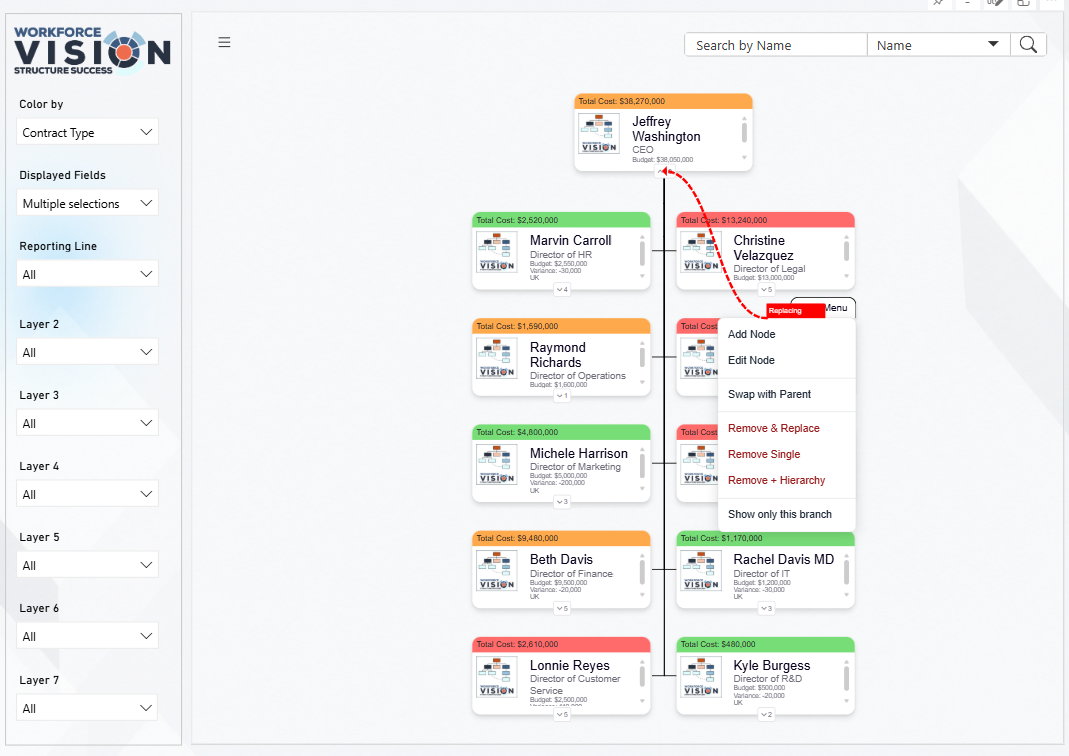Expand Marvin Carroll's 4 subordinates
Image resolution: width=1069 pixels, height=756 pixels.
pos(562,290)
